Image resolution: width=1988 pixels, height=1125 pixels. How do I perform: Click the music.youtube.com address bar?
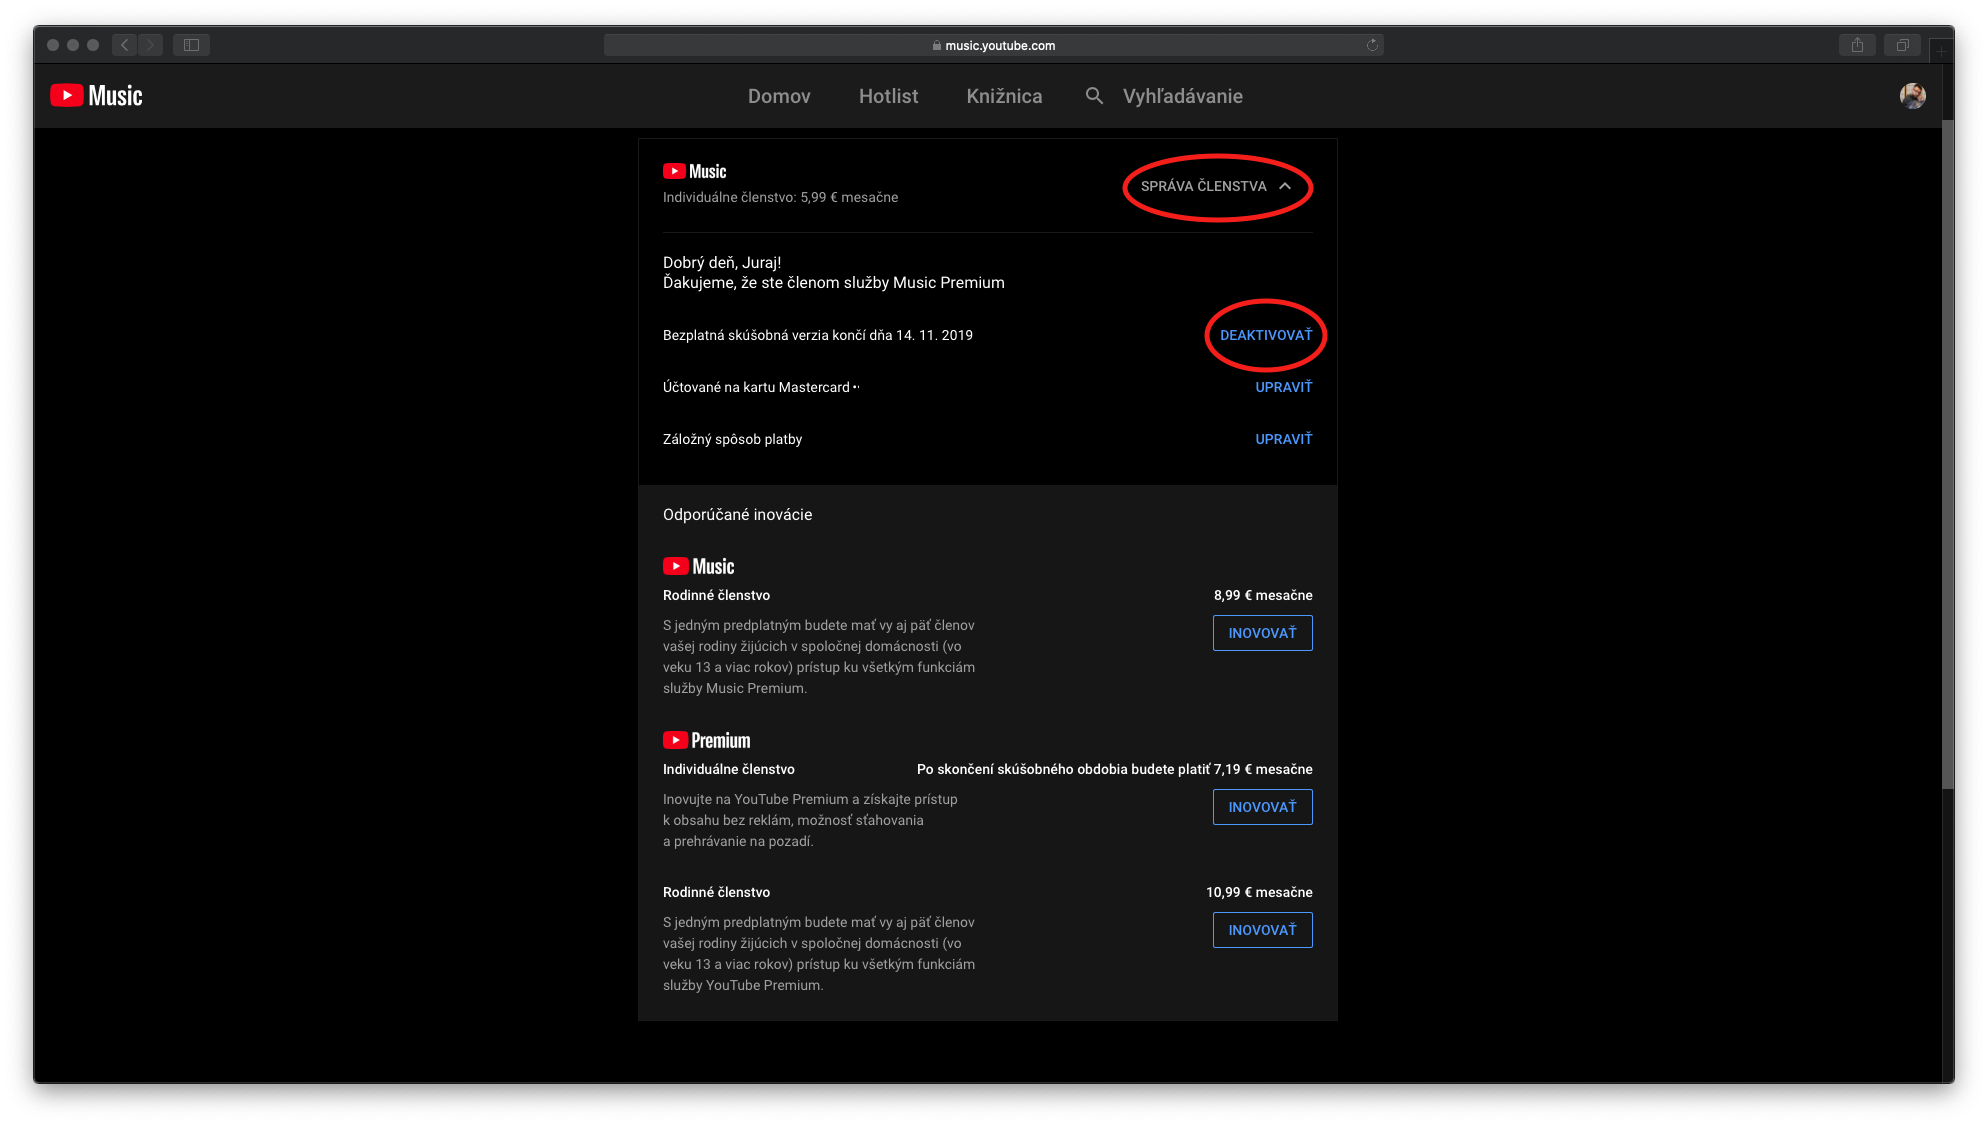[993, 45]
